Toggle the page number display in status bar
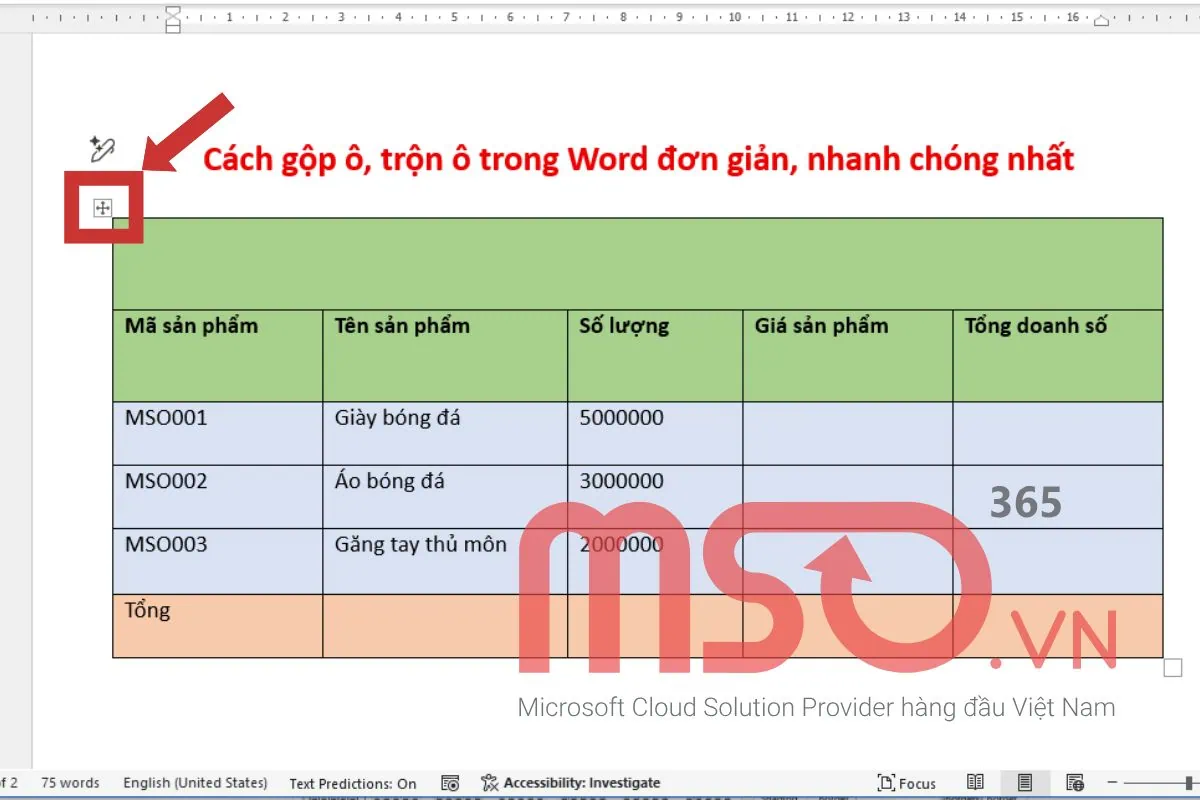This screenshot has width=1200, height=800. (8, 783)
